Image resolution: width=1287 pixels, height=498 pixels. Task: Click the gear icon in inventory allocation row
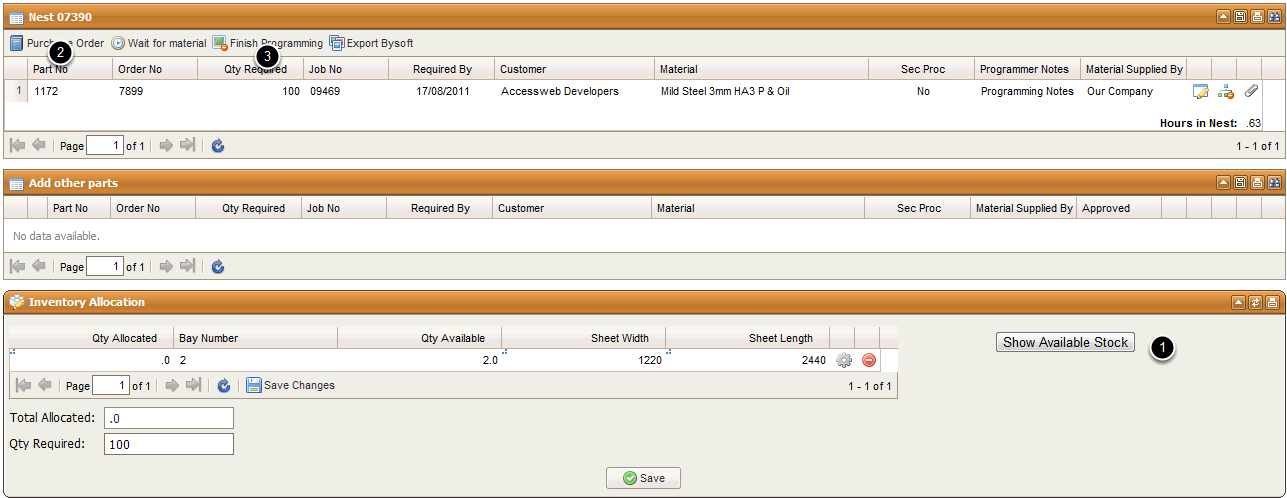pyautogui.click(x=843, y=360)
